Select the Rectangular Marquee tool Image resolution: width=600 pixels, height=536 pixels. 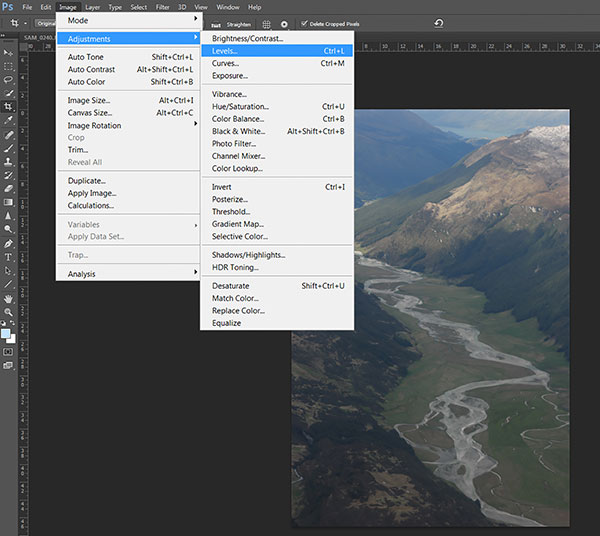click(x=8, y=64)
